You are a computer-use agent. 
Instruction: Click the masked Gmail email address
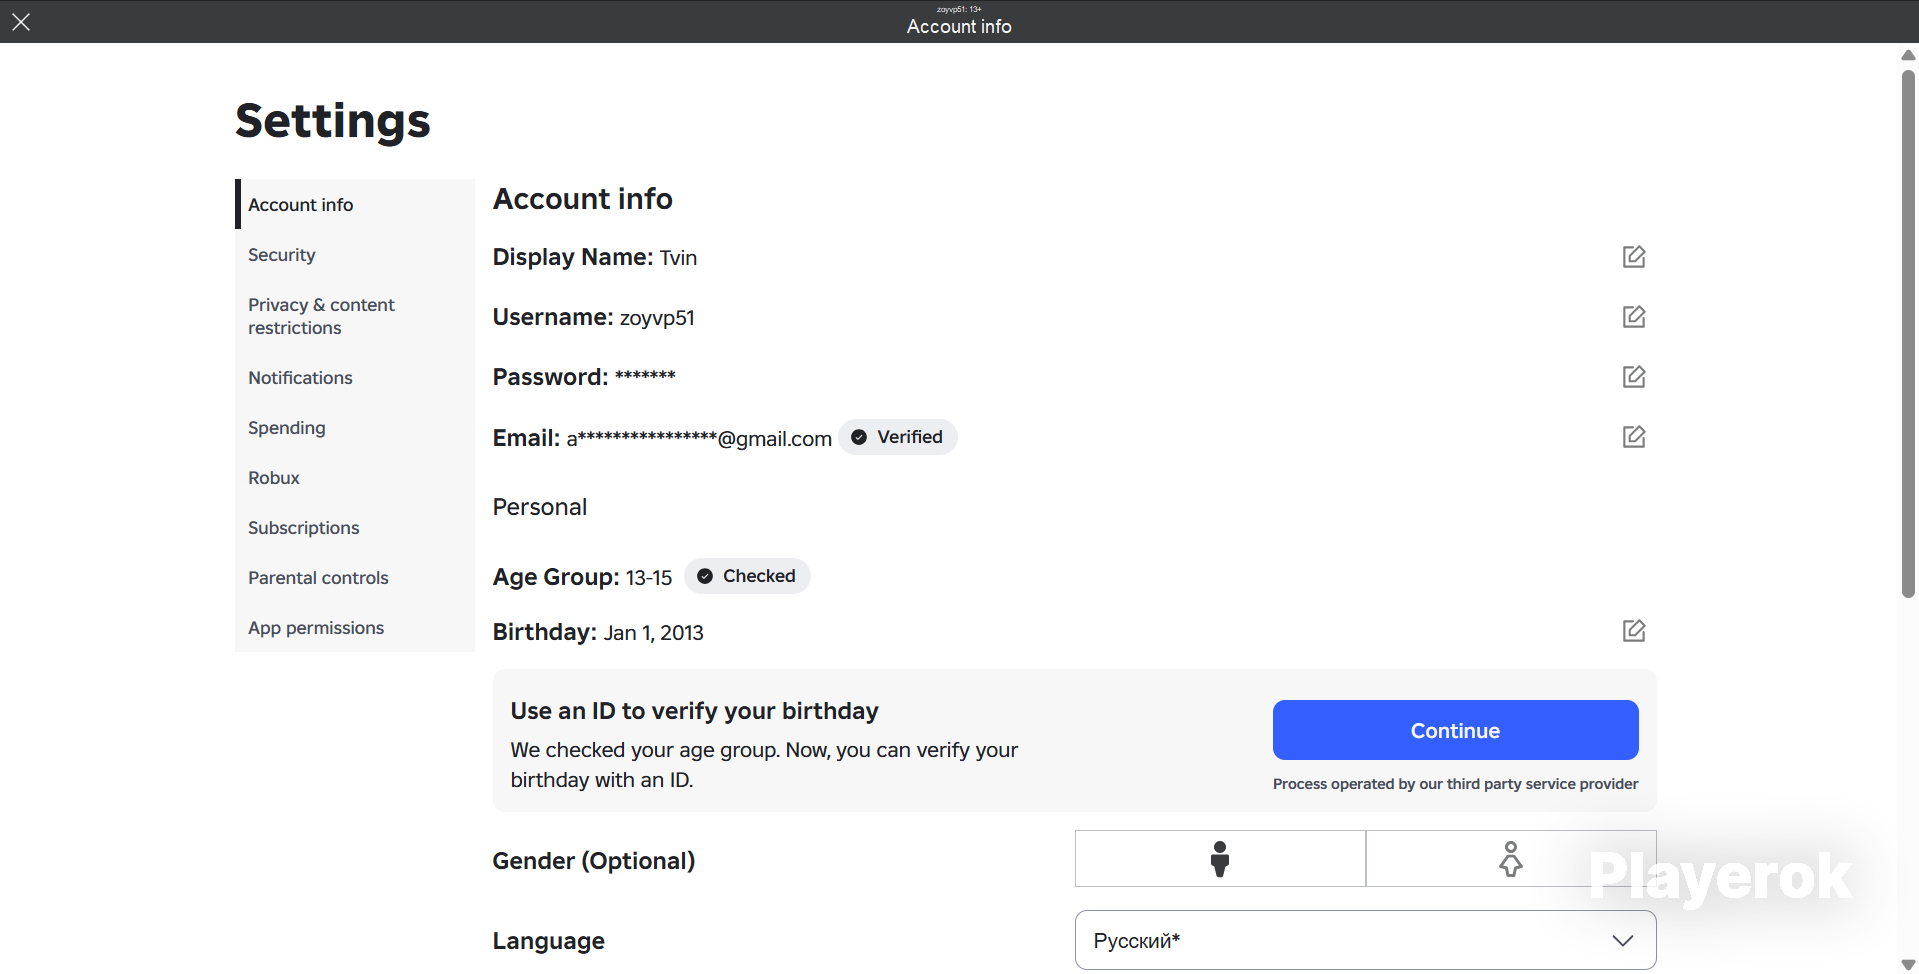(x=699, y=439)
